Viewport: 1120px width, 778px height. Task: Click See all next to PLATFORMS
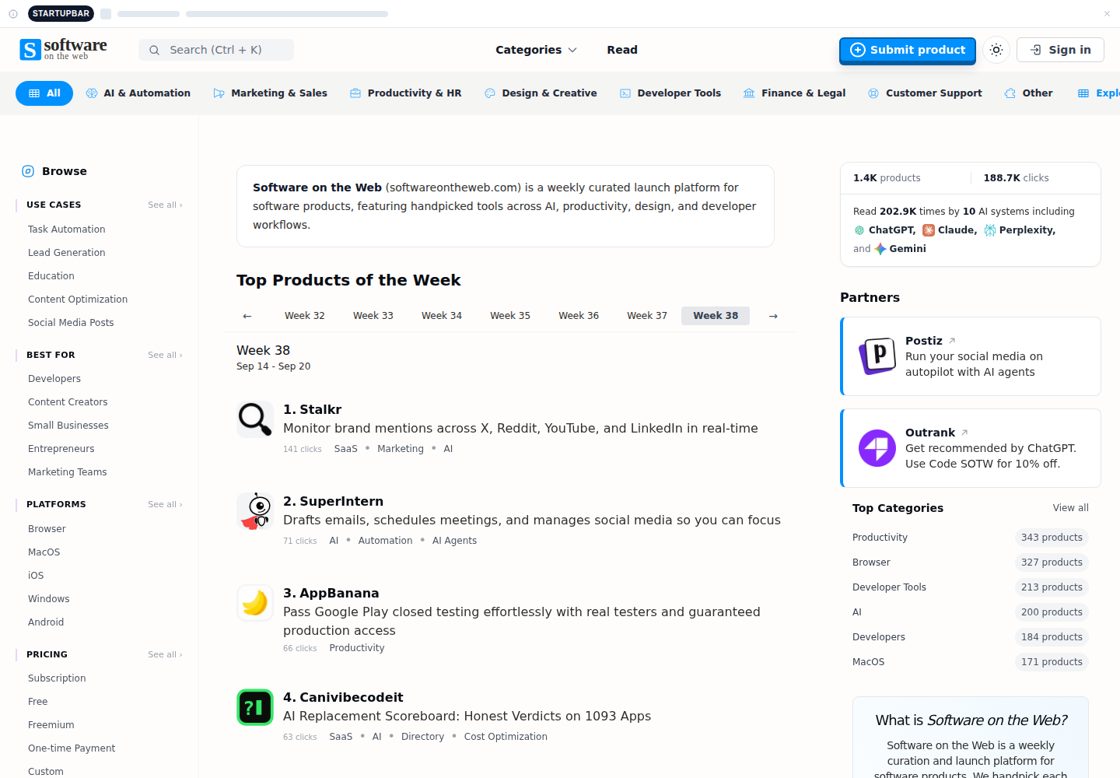tap(165, 504)
